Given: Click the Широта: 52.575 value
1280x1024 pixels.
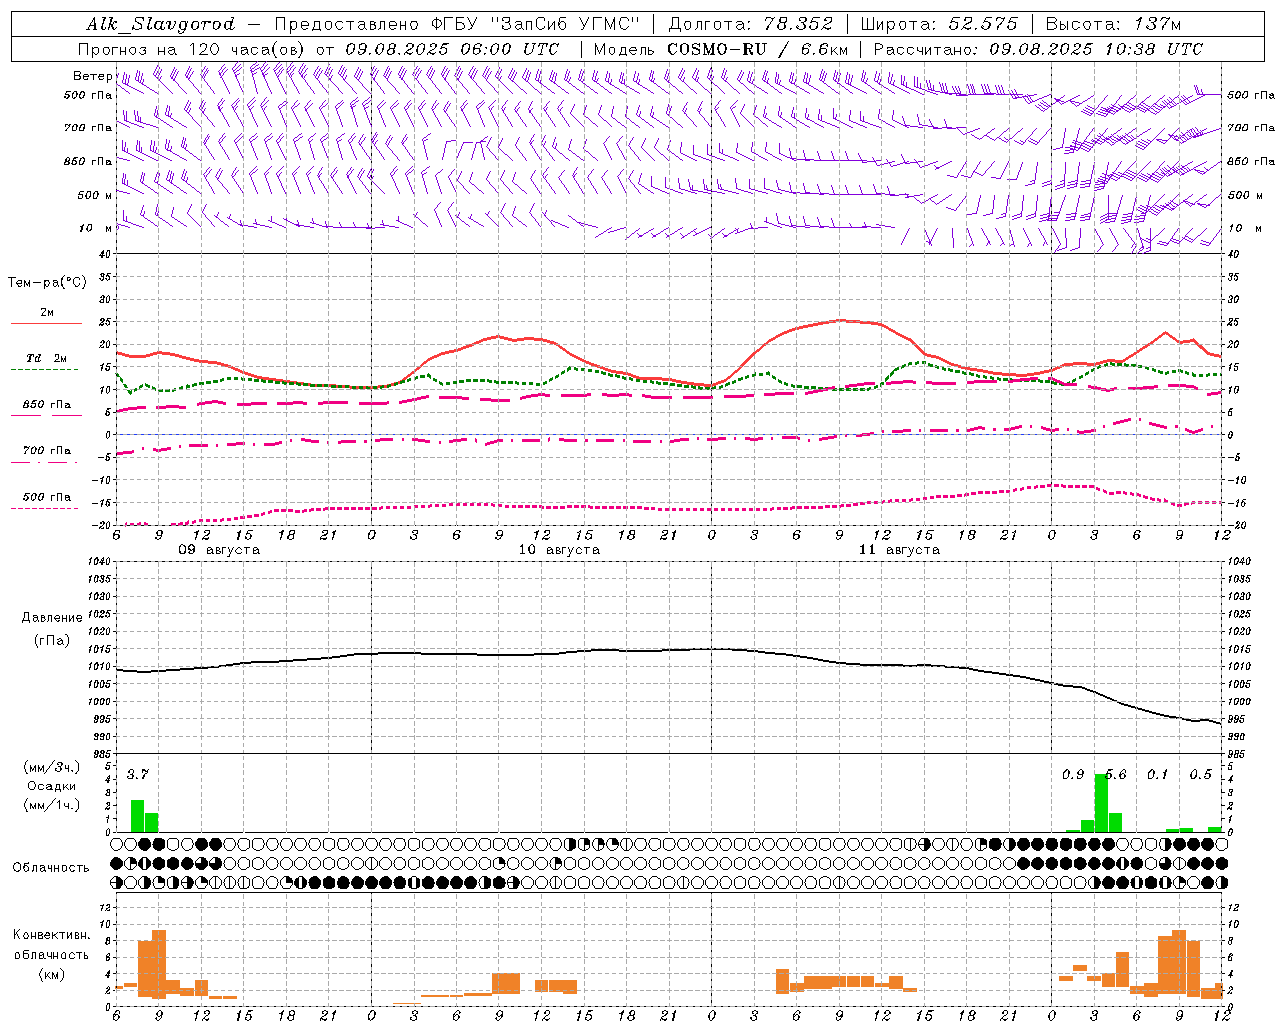Looking at the screenshot, I should pos(939,24).
